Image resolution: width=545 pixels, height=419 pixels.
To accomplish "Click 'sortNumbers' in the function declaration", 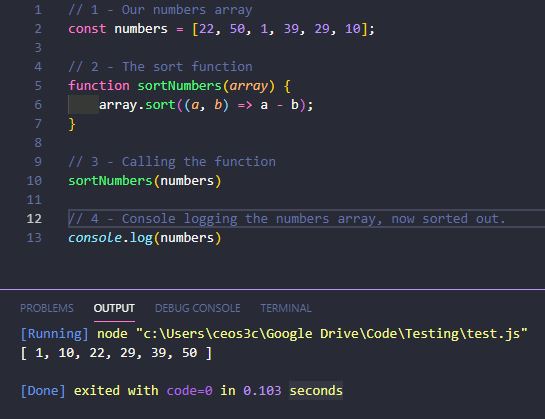I will point(179,86).
